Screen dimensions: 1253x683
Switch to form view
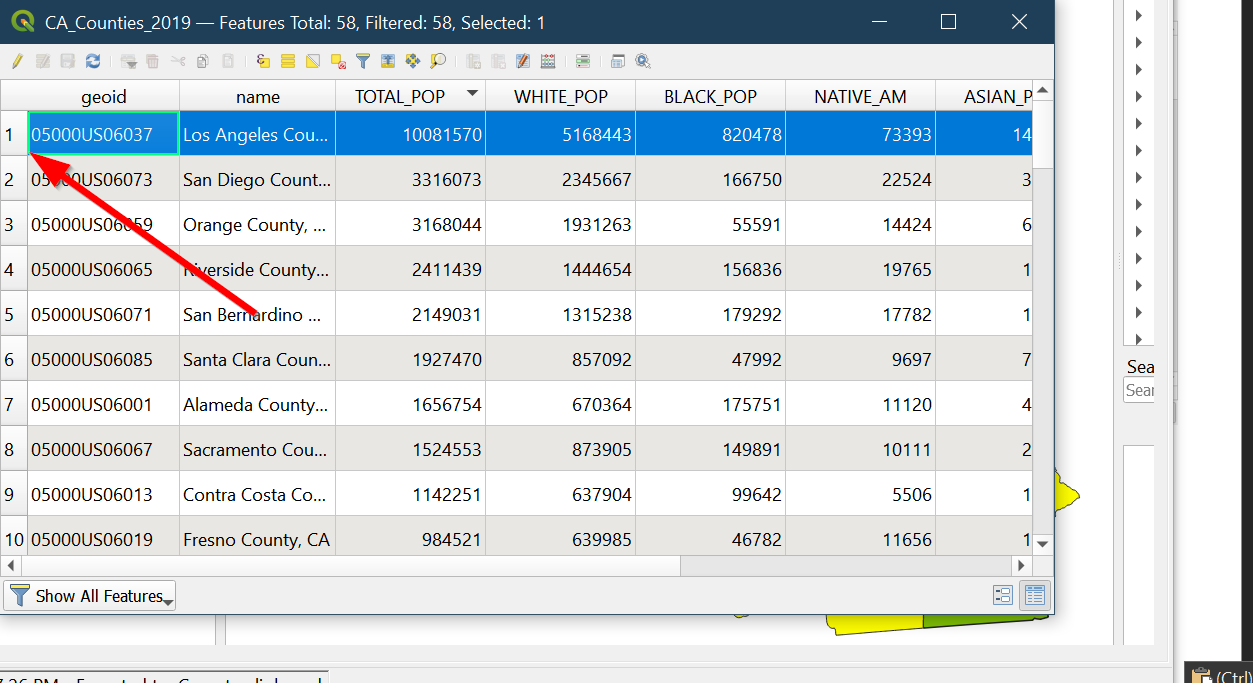(x=1003, y=596)
